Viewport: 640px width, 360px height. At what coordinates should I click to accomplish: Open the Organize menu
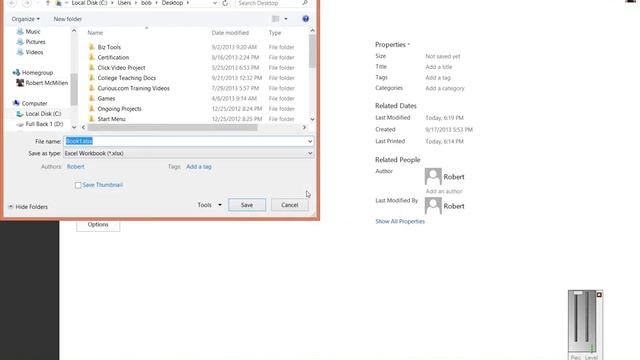[26, 19]
